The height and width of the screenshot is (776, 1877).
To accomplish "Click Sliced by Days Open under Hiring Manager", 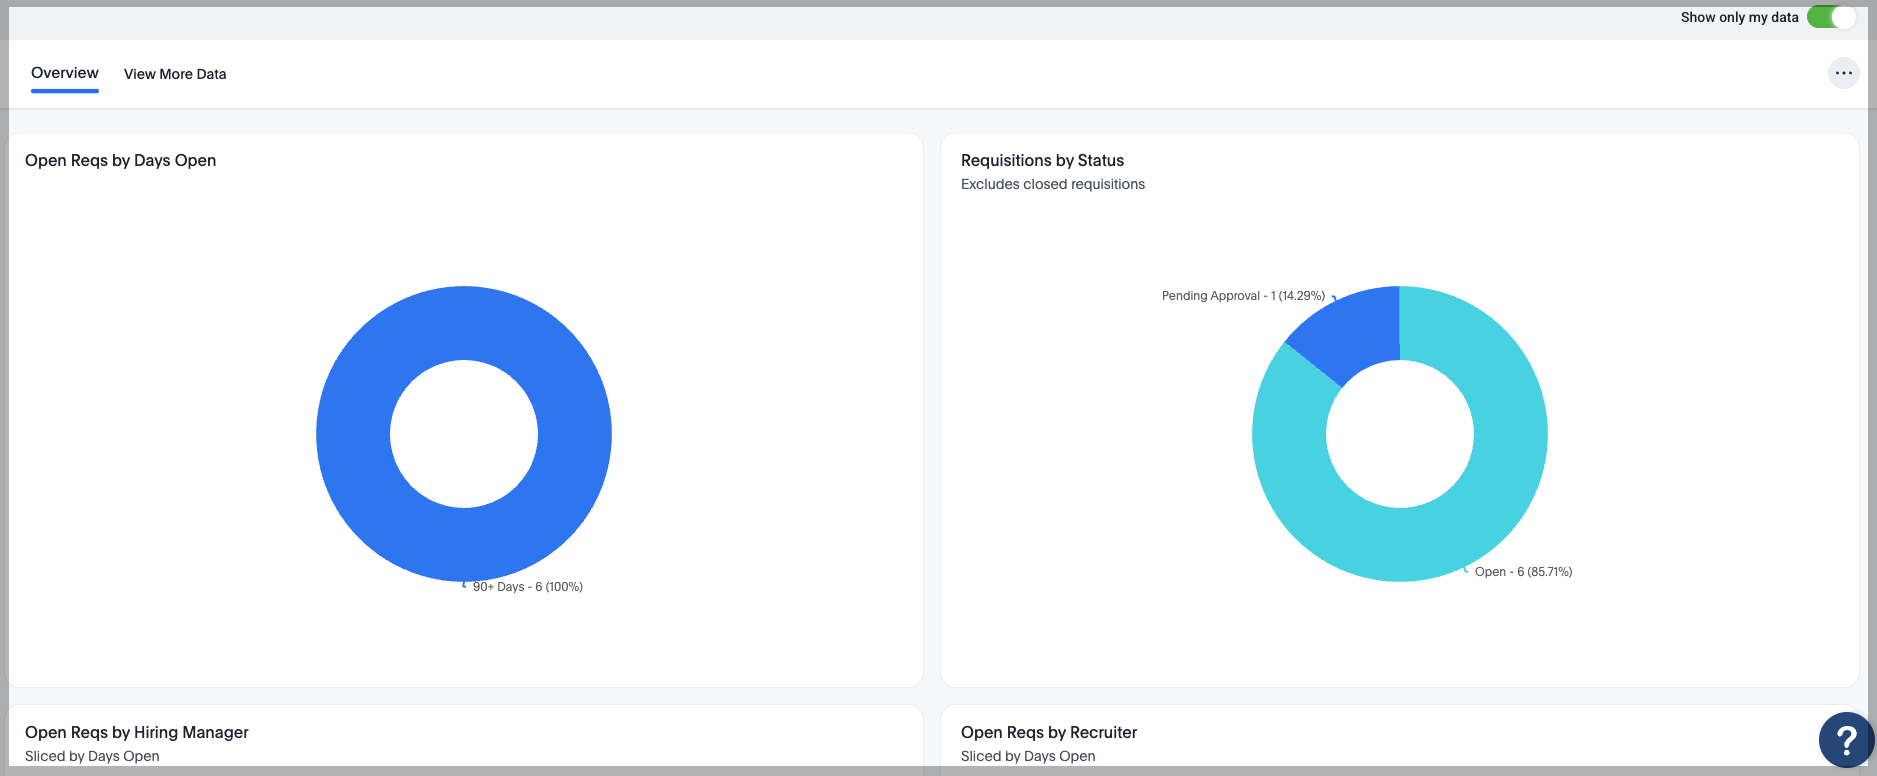I will click(x=92, y=756).
